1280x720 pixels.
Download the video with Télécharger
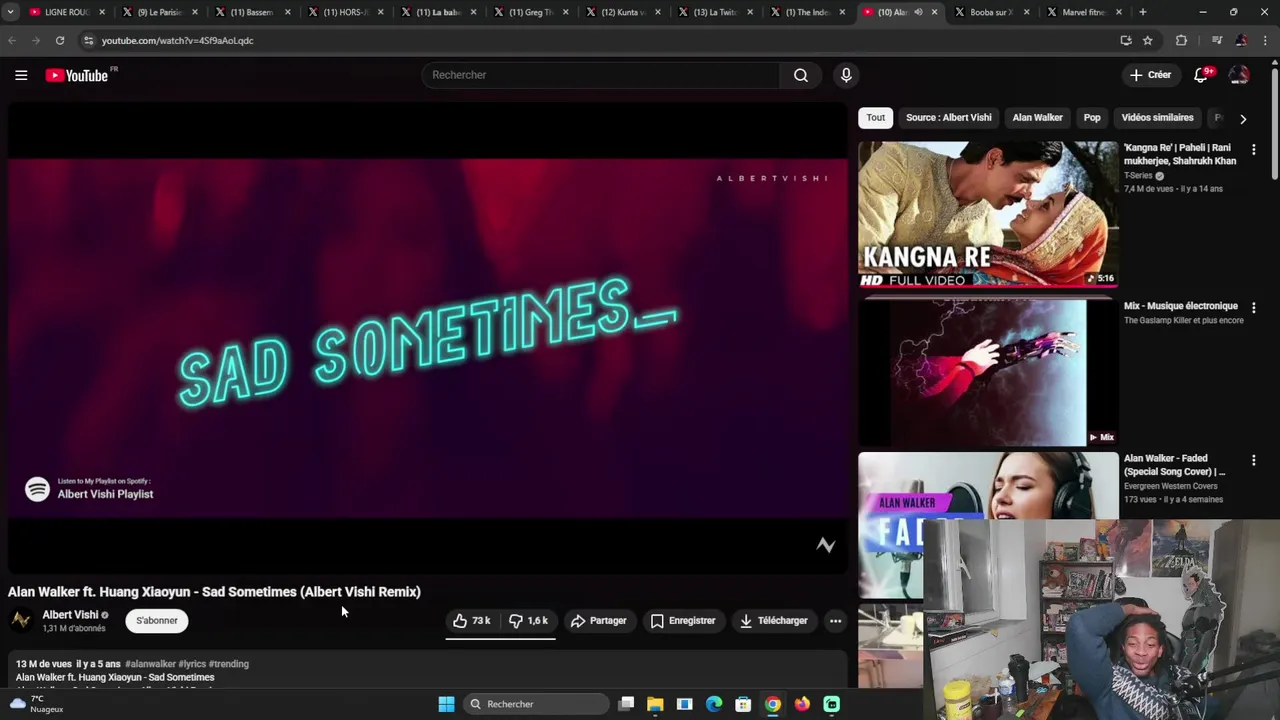point(773,621)
